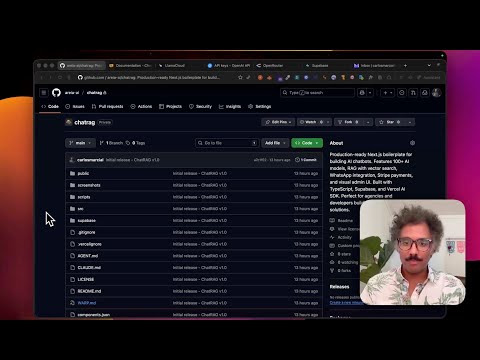Switch to the OpenRouter browser tab
The width and height of the screenshot is (480, 360).
270,65
